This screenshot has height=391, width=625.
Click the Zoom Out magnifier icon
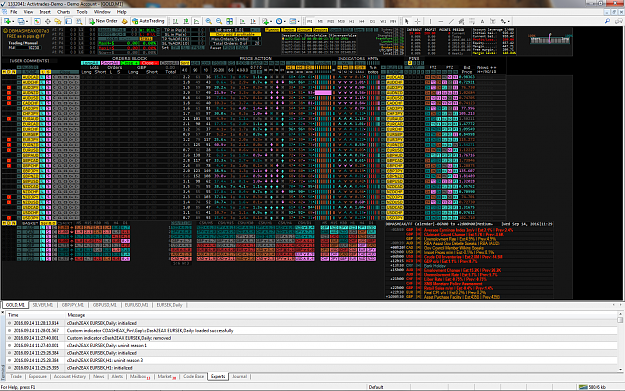tap(219, 21)
